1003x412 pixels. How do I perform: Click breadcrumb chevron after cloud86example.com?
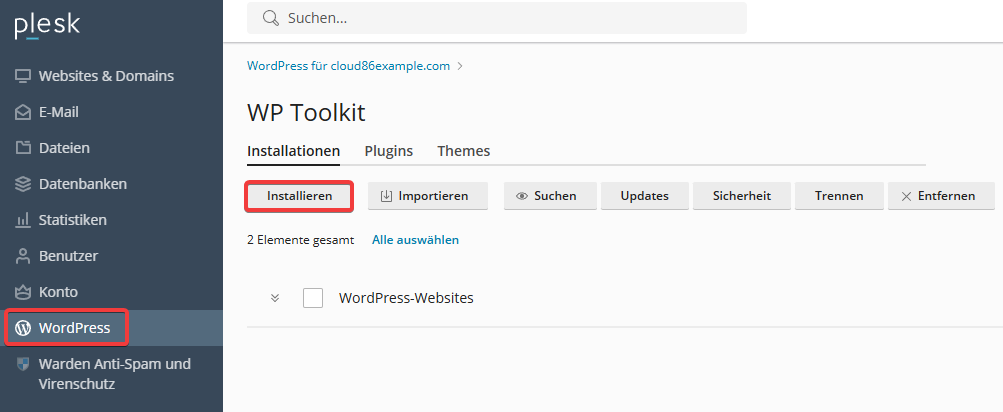(460, 66)
